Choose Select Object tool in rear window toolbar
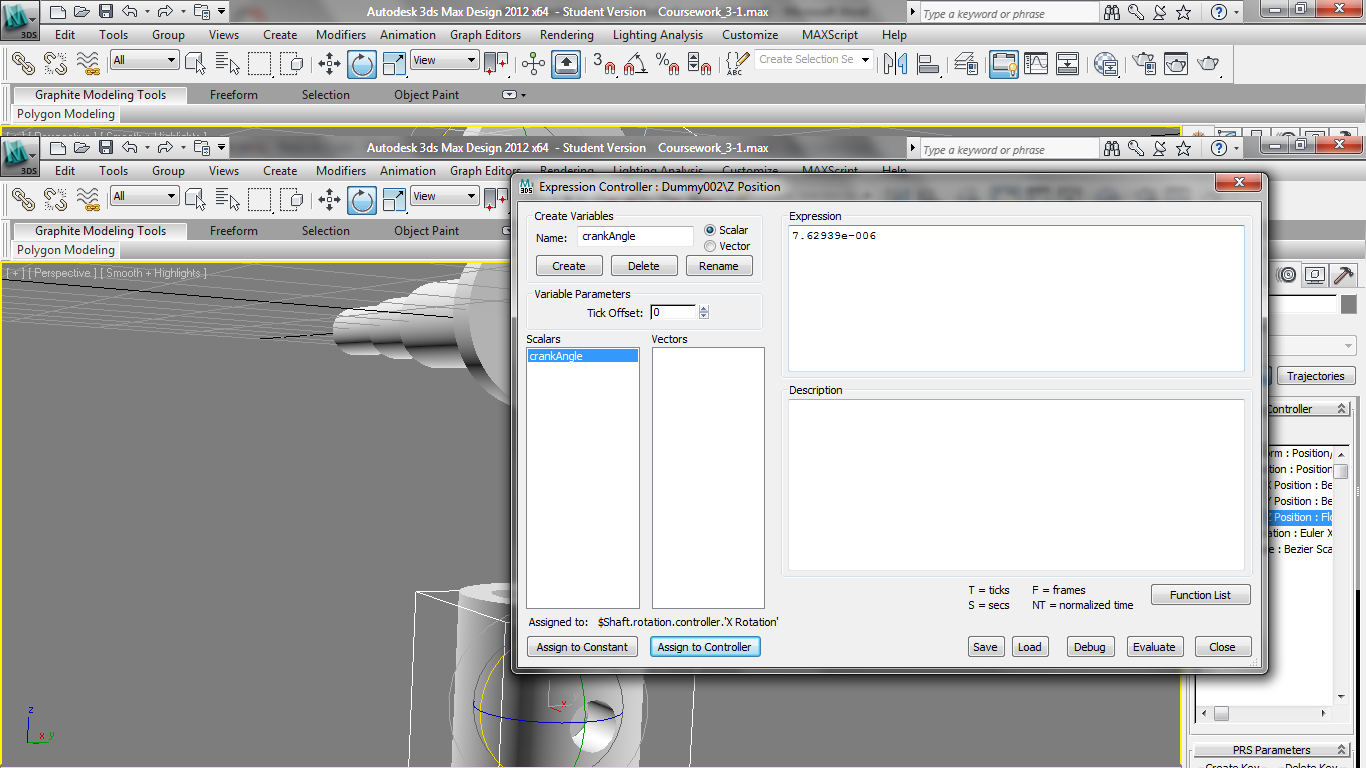 tap(196, 63)
